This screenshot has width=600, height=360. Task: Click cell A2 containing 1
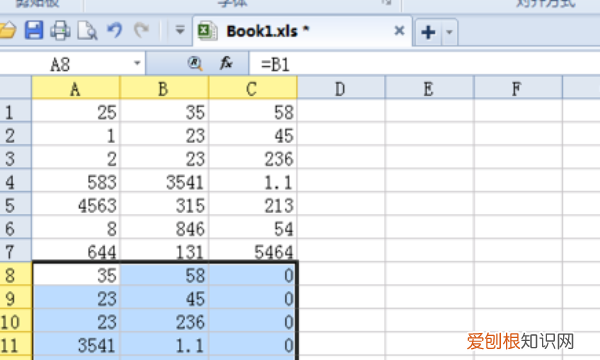pyautogui.click(x=76, y=134)
